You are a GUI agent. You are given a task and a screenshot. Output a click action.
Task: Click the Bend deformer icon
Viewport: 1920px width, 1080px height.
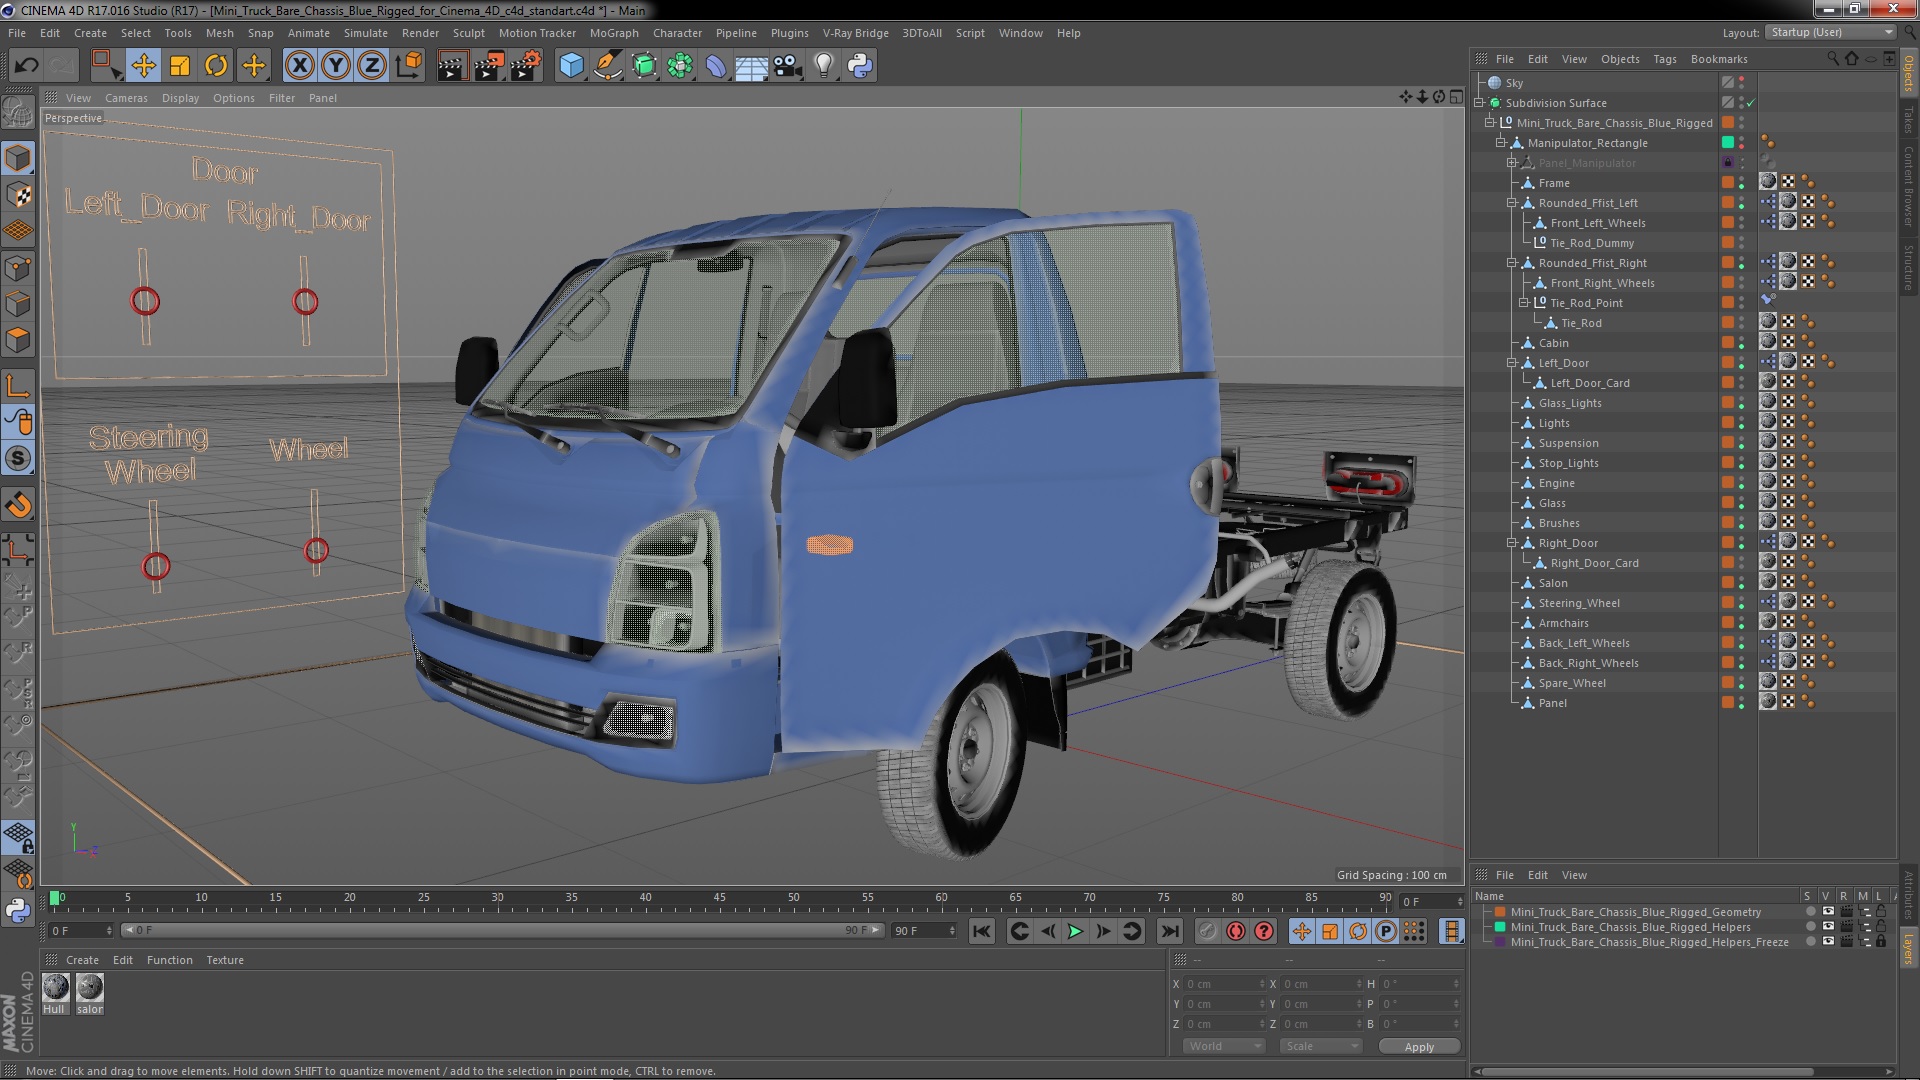point(716,66)
